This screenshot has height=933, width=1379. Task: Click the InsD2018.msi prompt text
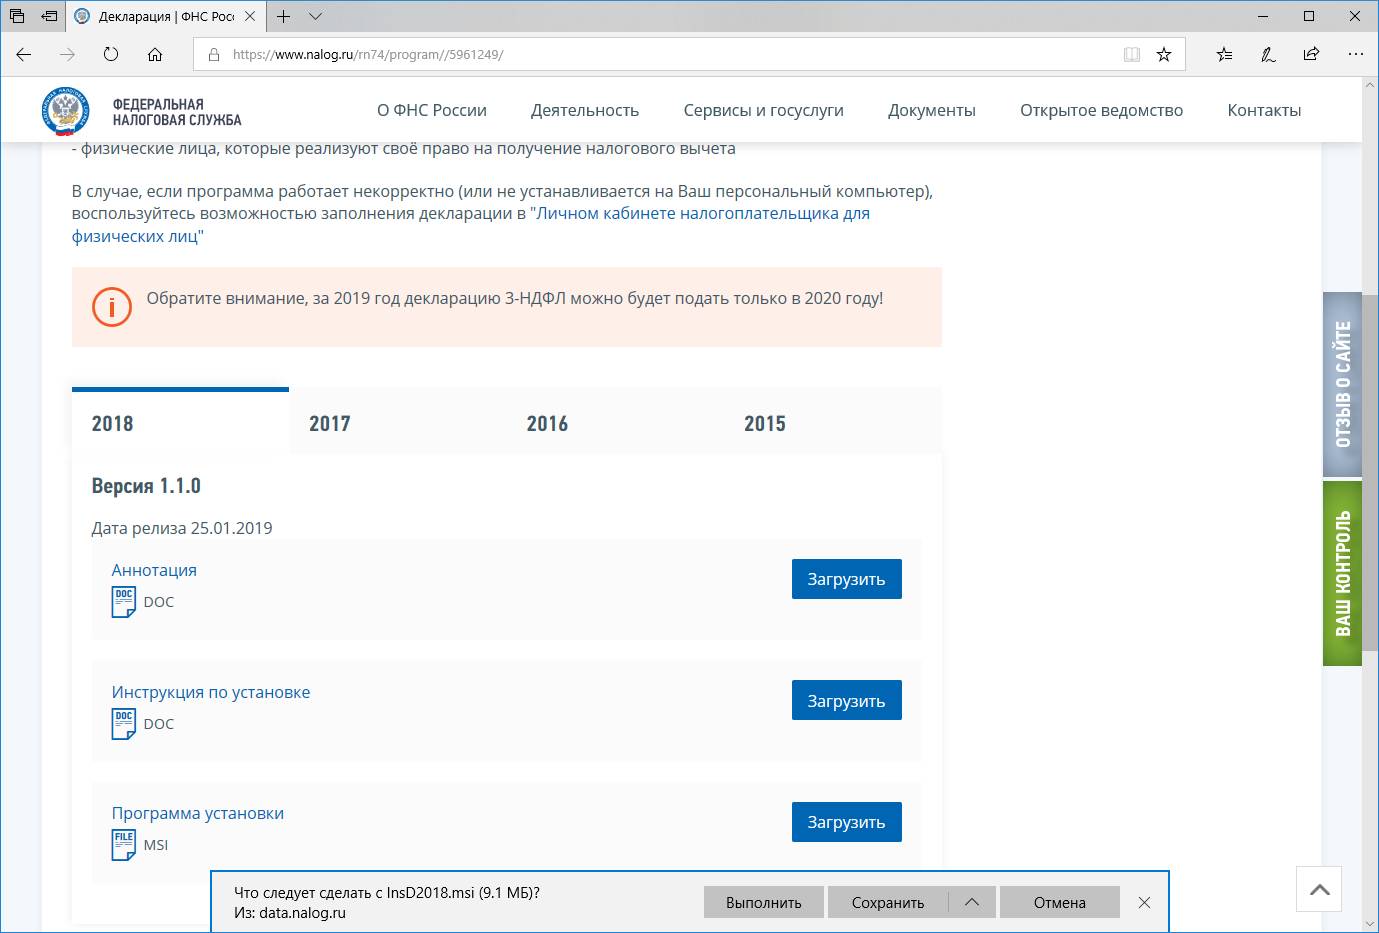387,893
